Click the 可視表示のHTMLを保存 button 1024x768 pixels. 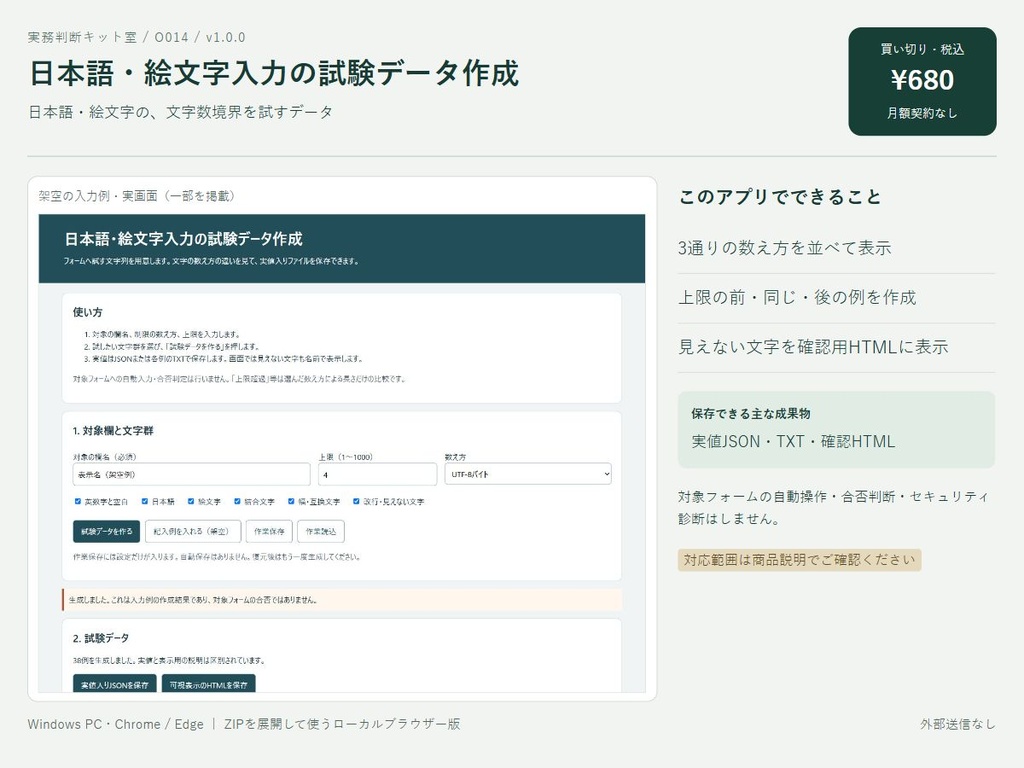coord(208,684)
